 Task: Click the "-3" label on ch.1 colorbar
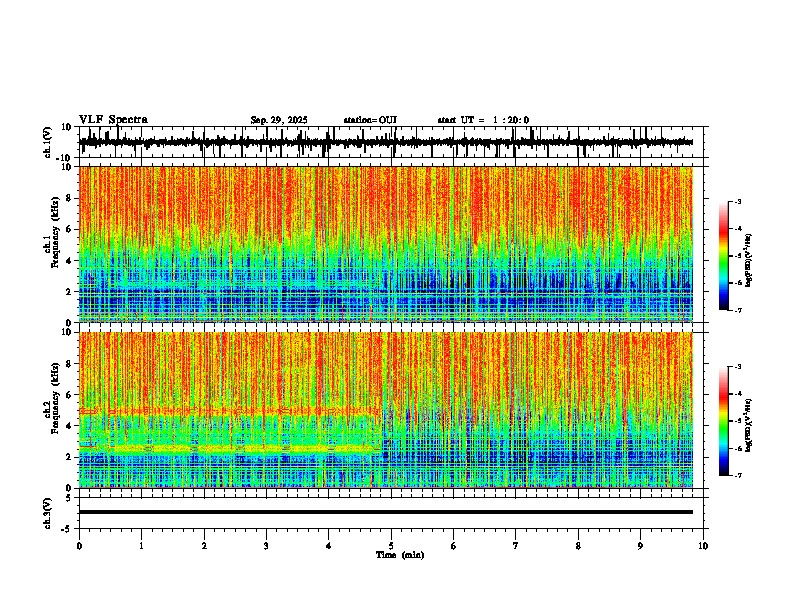738,201
